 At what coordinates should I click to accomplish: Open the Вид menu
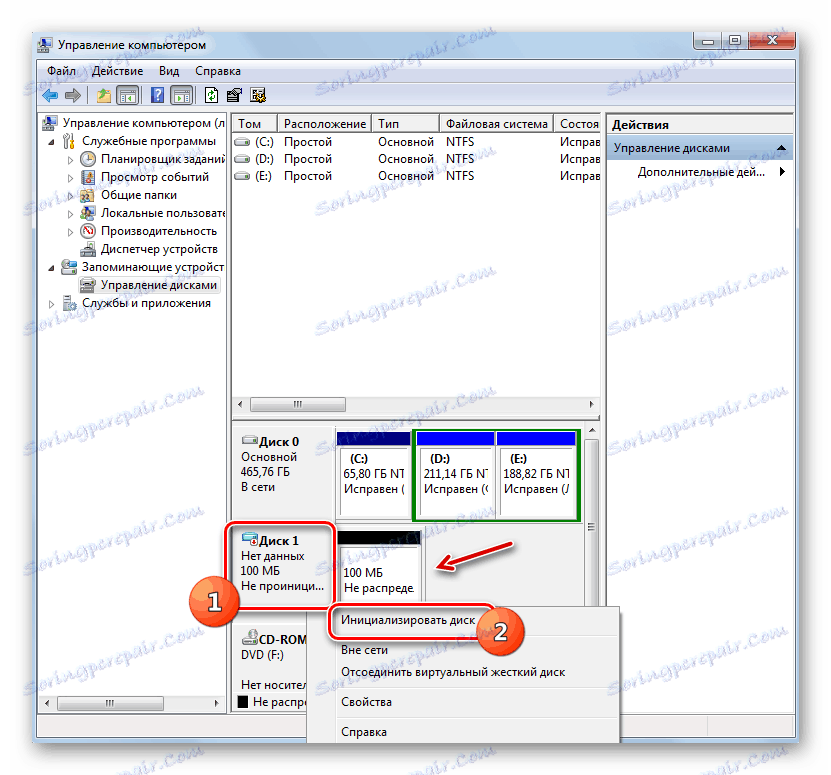point(169,71)
